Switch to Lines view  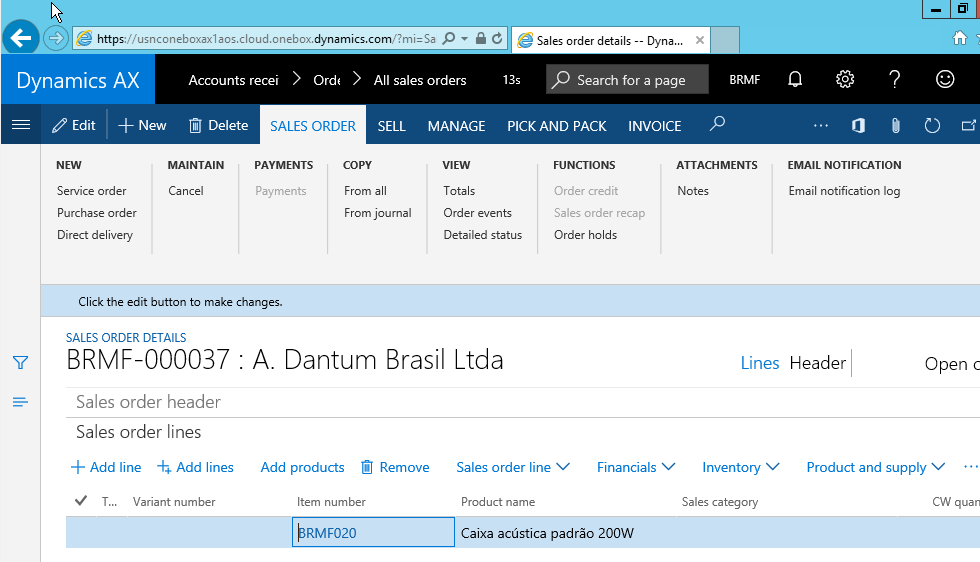tap(759, 363)
